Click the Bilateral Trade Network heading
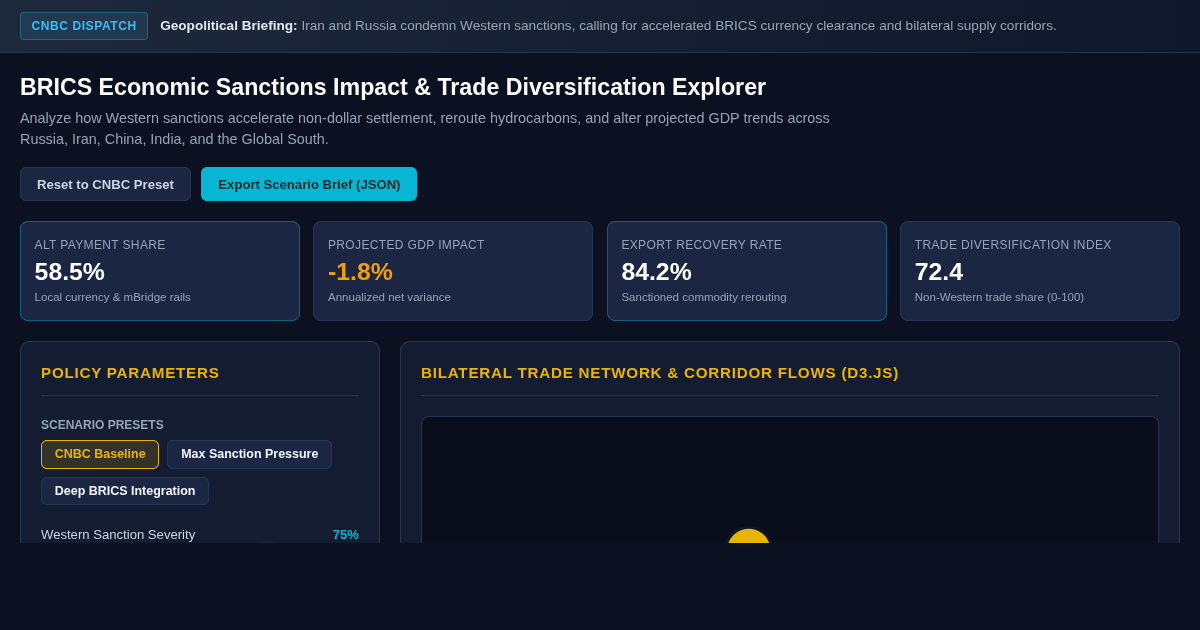Screen dimensions: 1200x630 point(660,373)
